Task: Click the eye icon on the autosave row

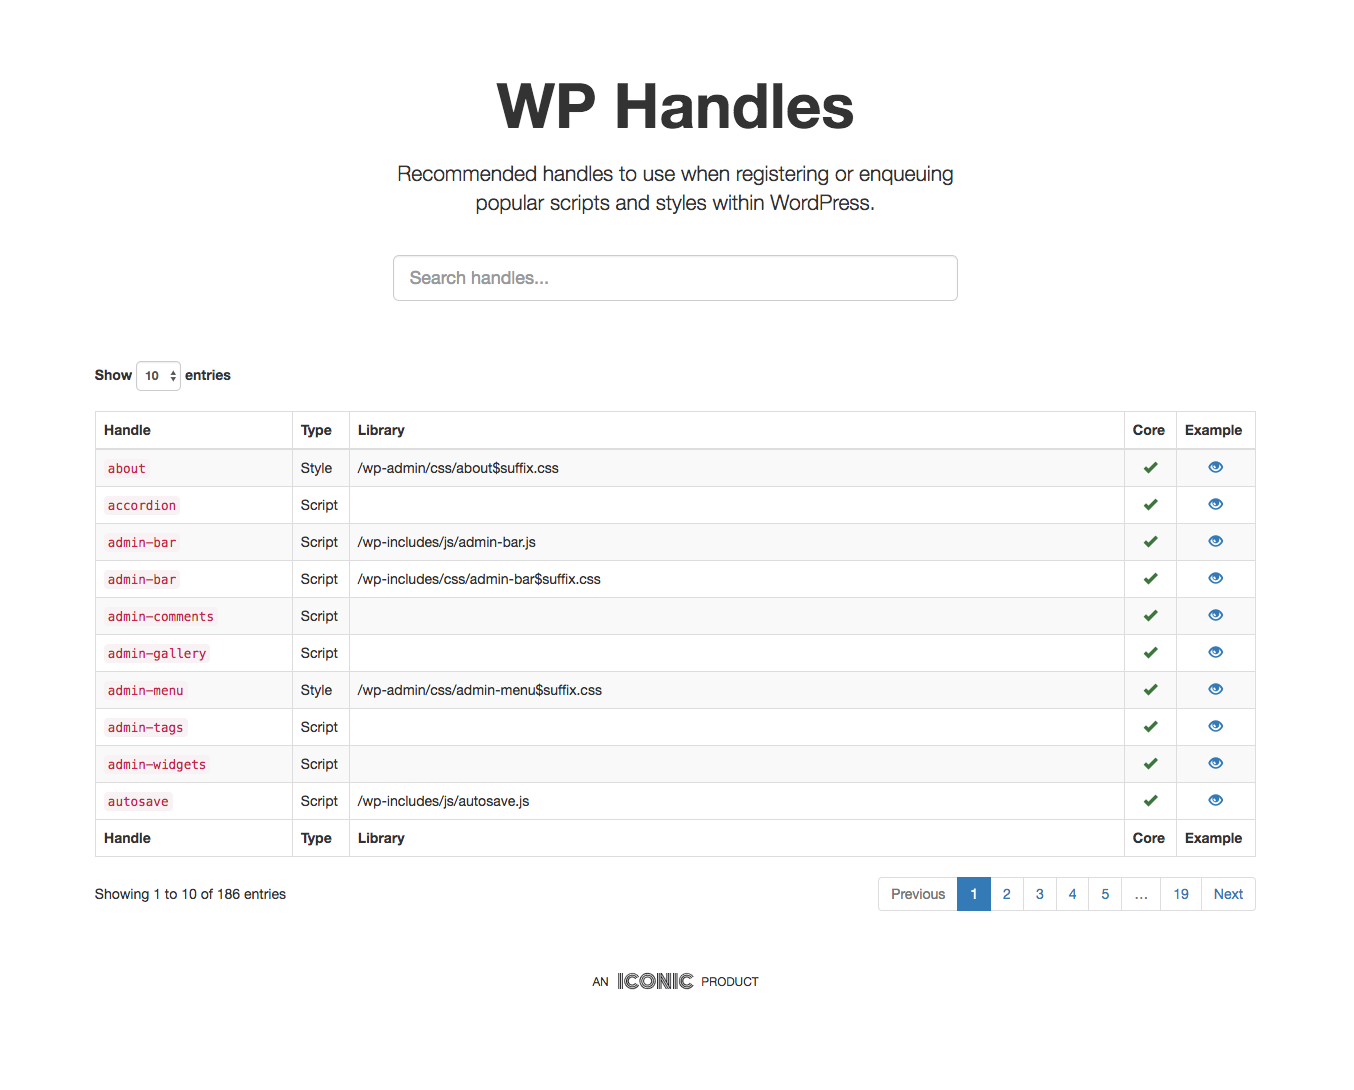Action: coord(1215,800)
